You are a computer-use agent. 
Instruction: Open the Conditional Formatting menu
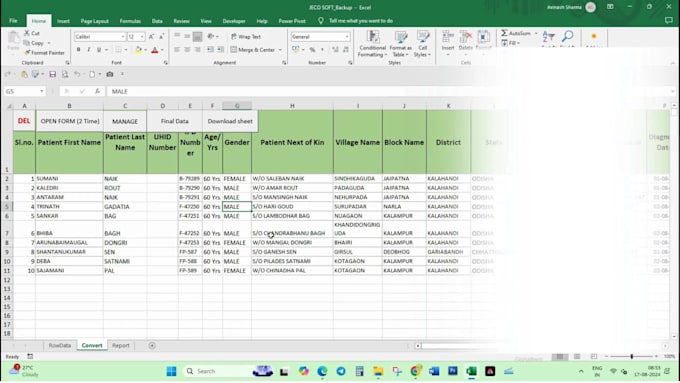click(373, 44)
